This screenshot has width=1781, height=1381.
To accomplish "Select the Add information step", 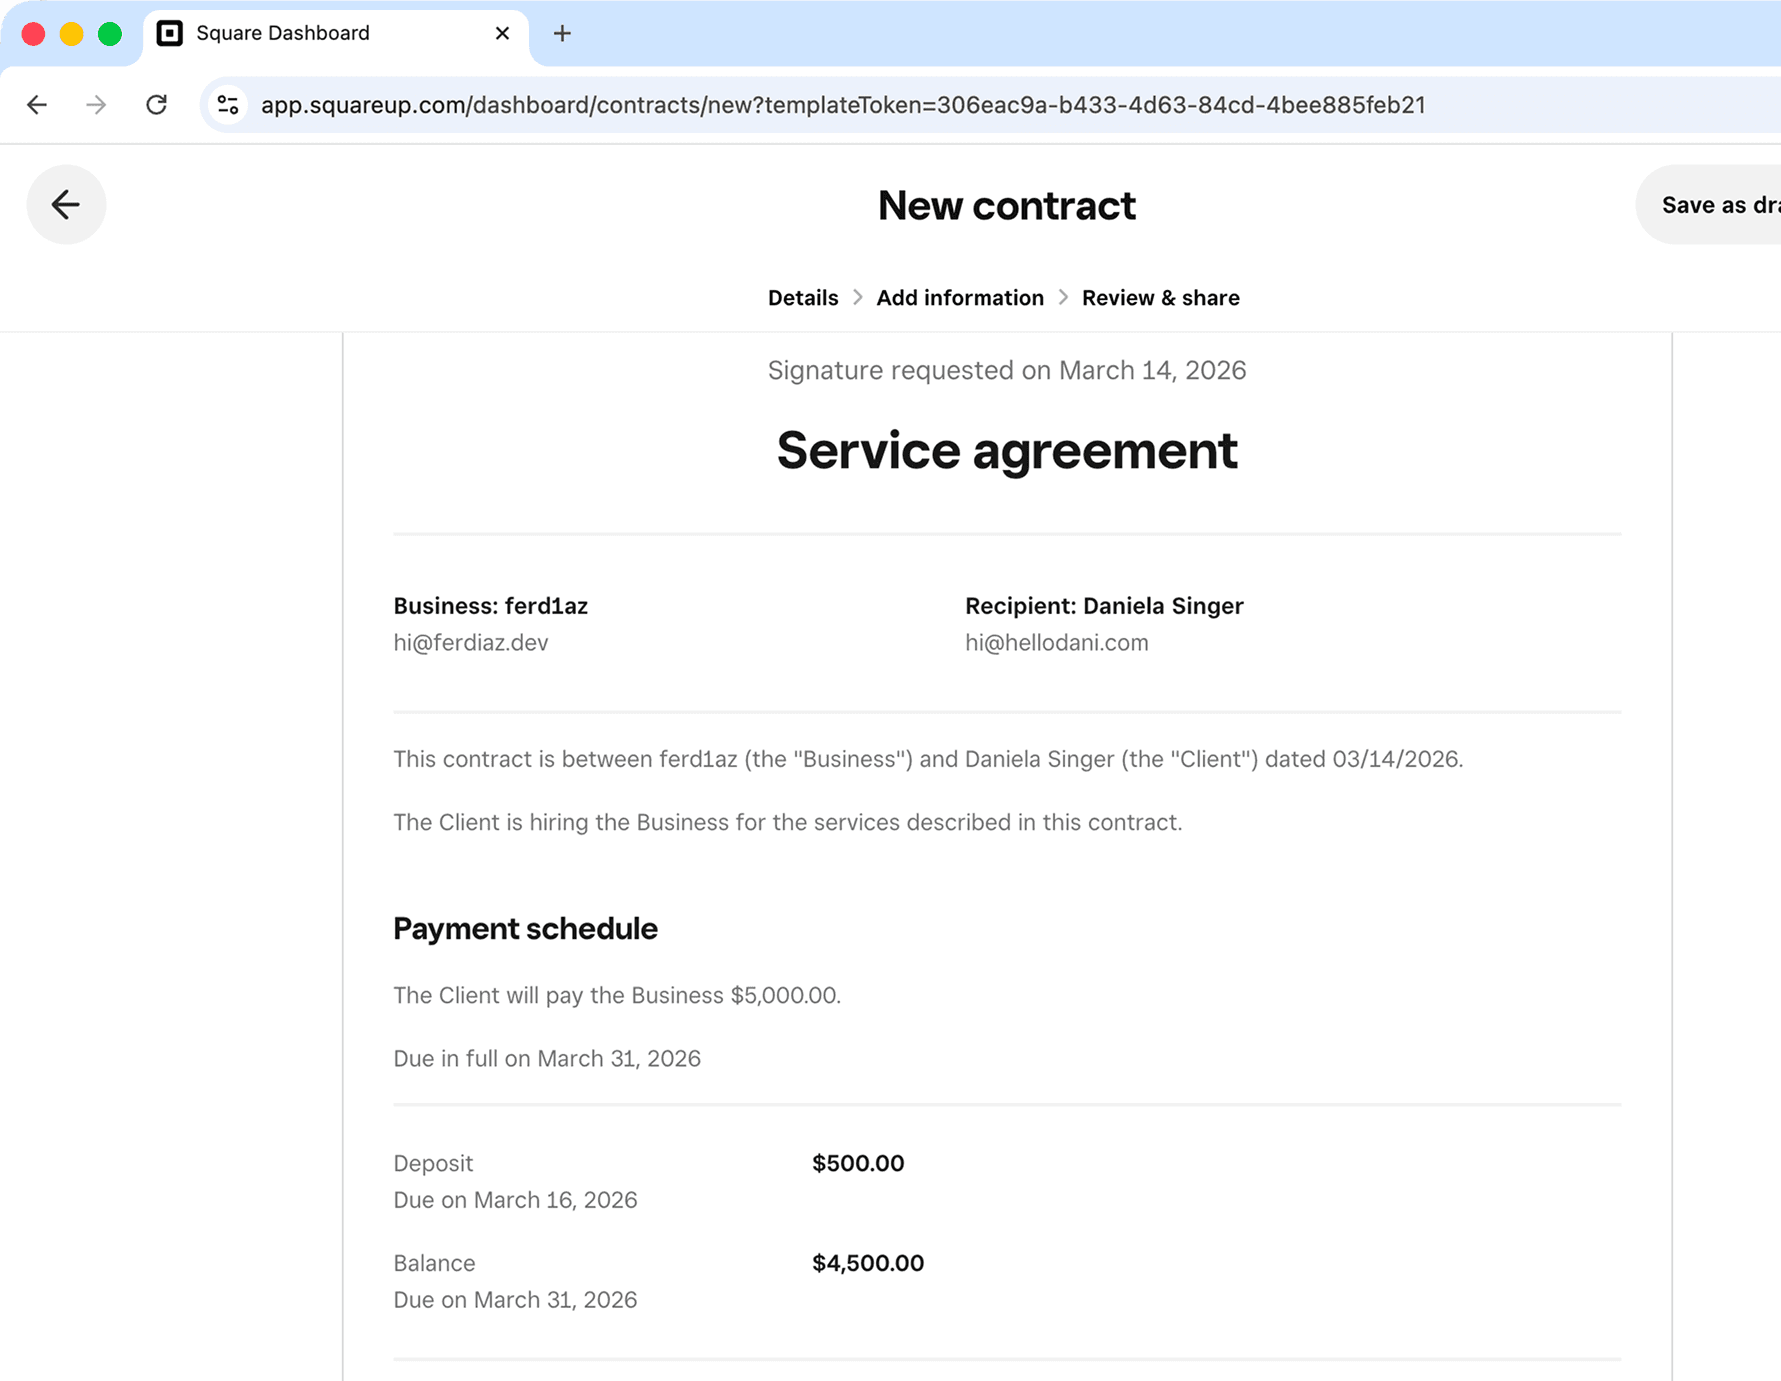I will (959, 297).
